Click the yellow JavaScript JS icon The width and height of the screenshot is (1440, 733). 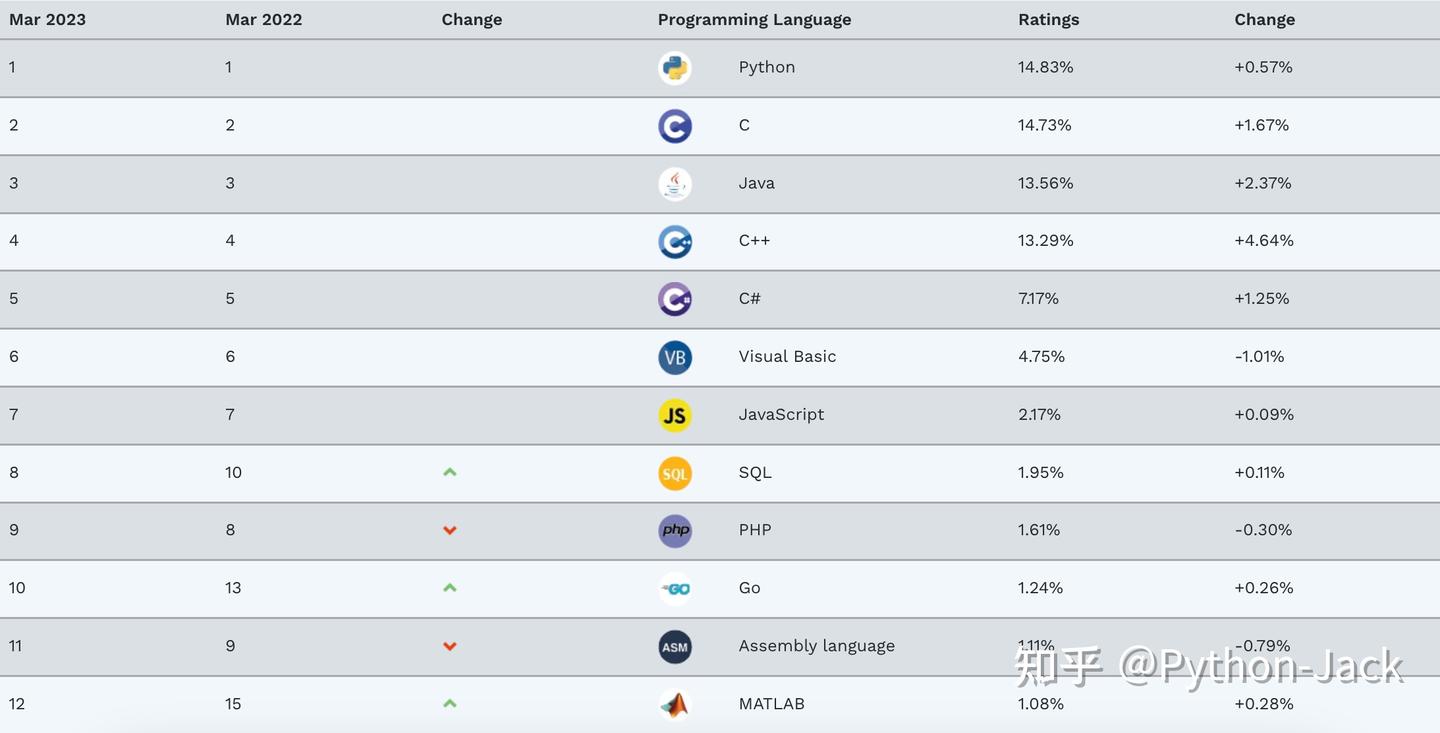pyautogui.click(x=675, y=415)
